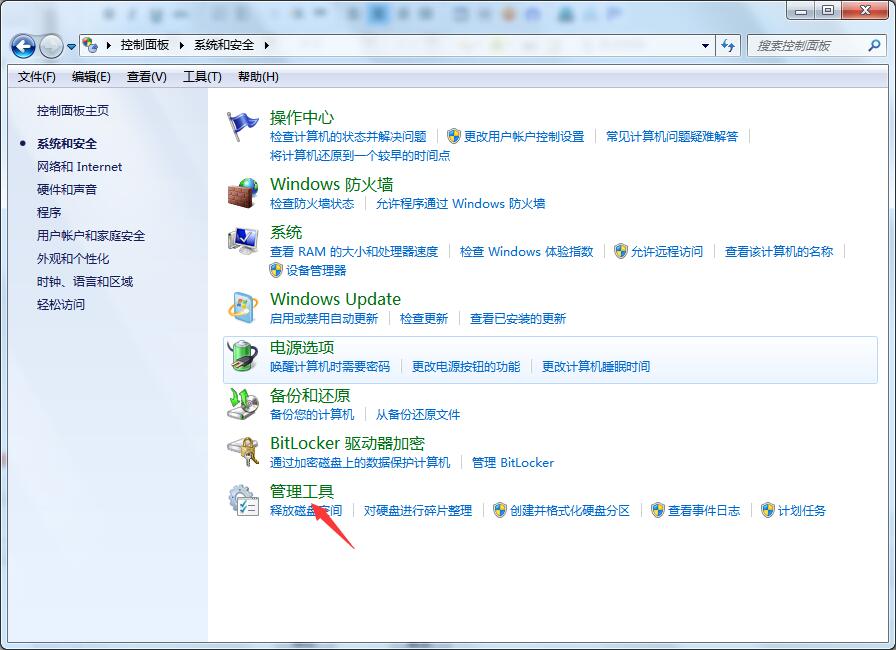Click the shield icon beside 查看事件日志
896x650 pixels.
pos(658,510)
